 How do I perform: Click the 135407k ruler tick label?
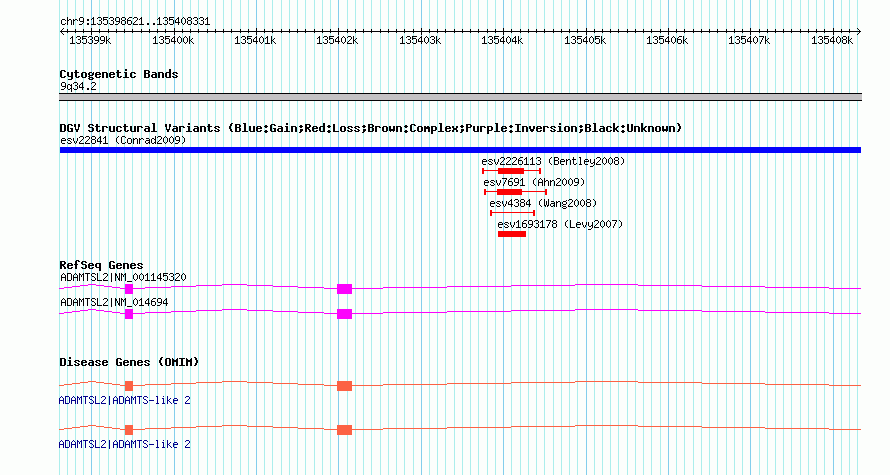point(749,40)
